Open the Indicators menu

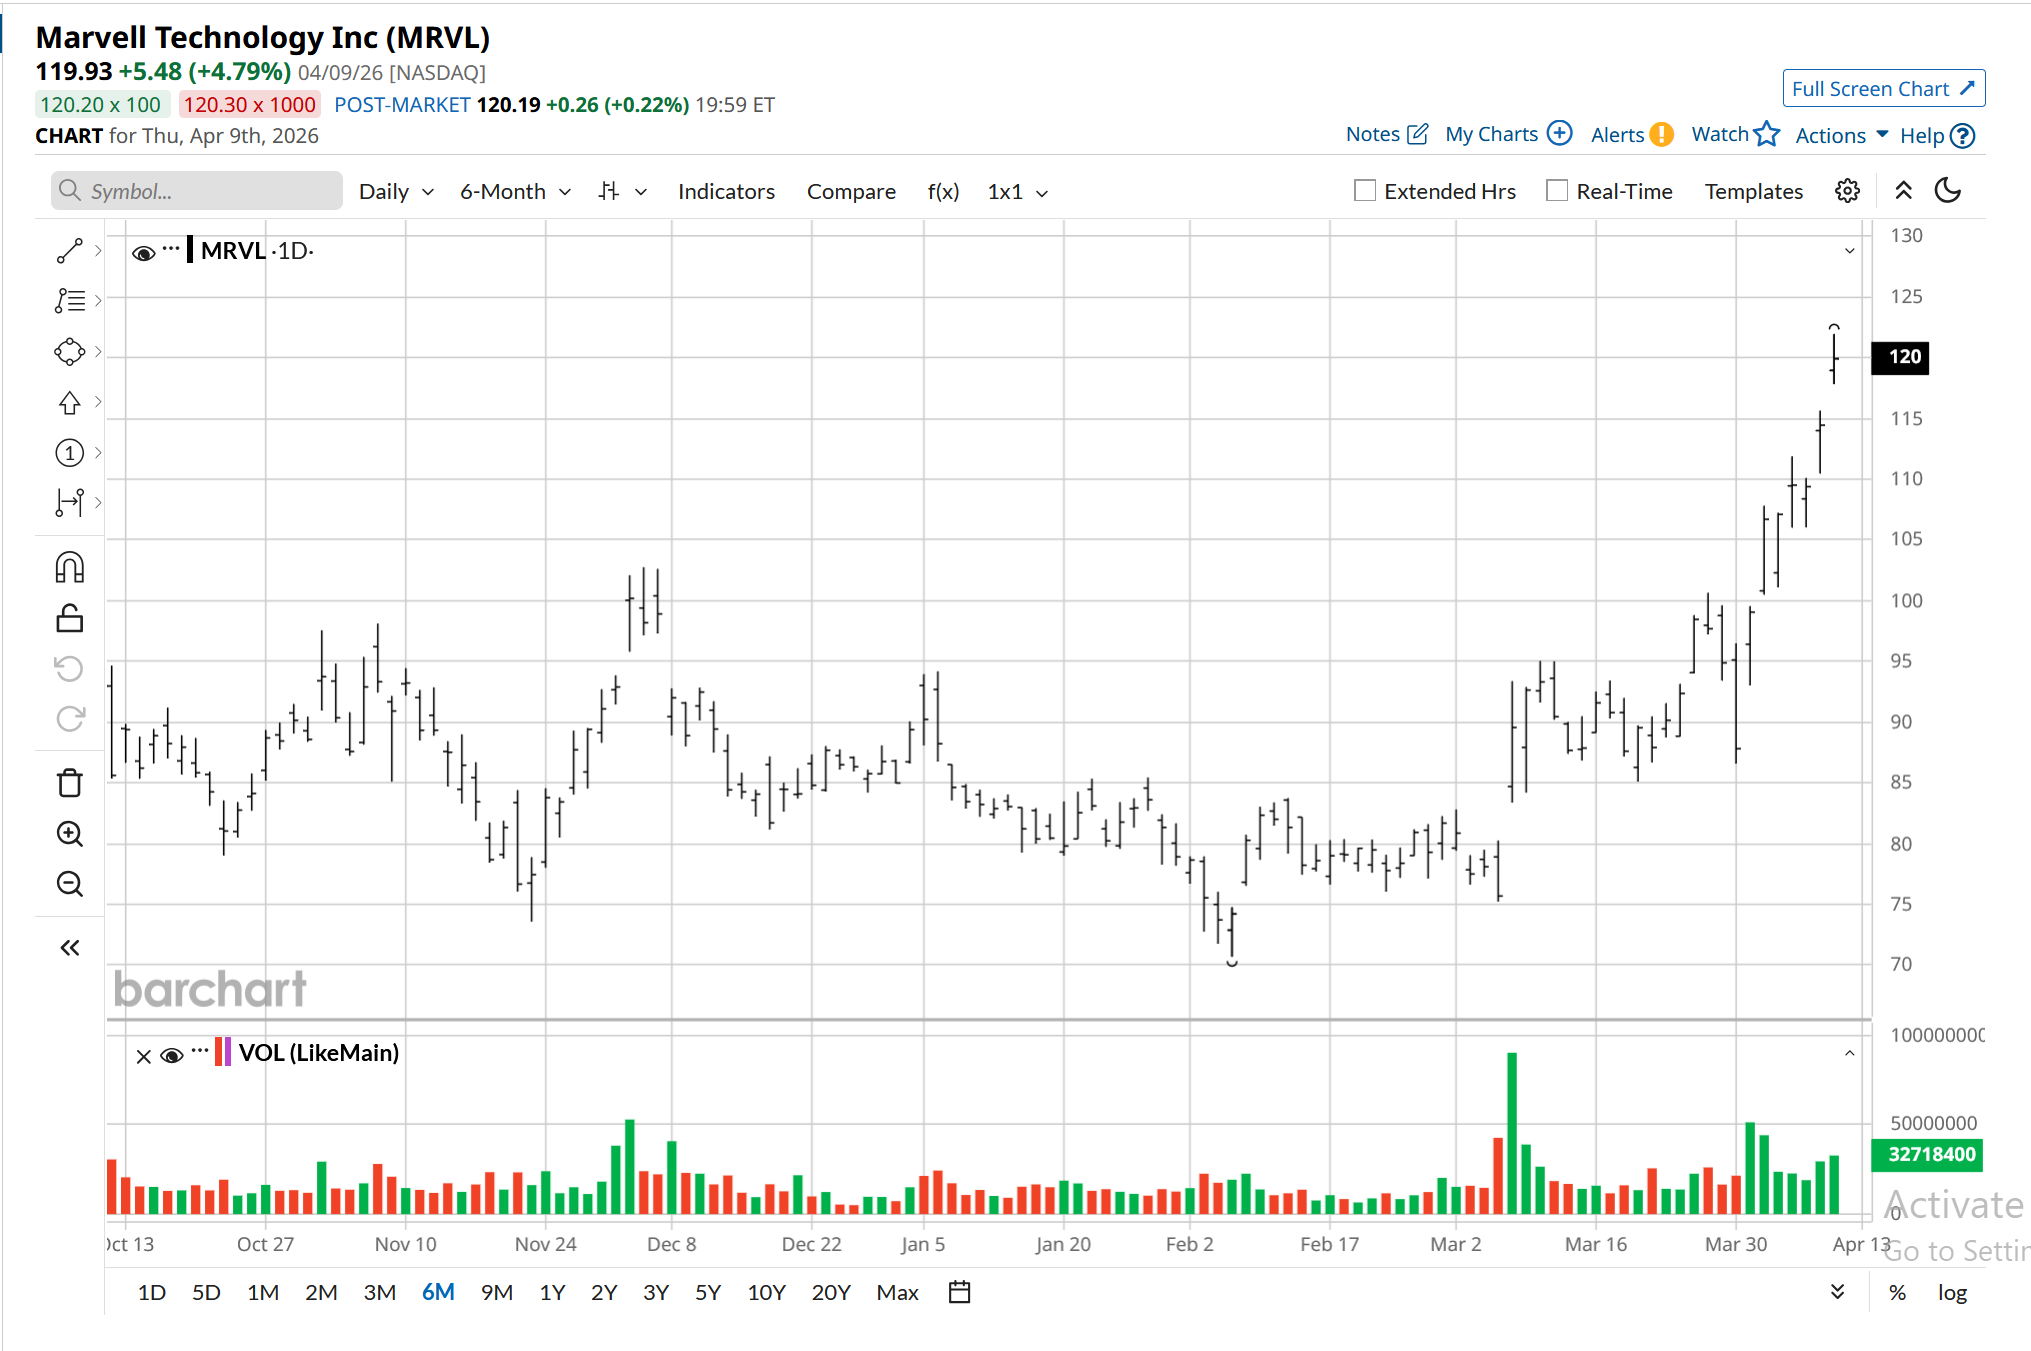pyautogui.click(x=726, y=192)
